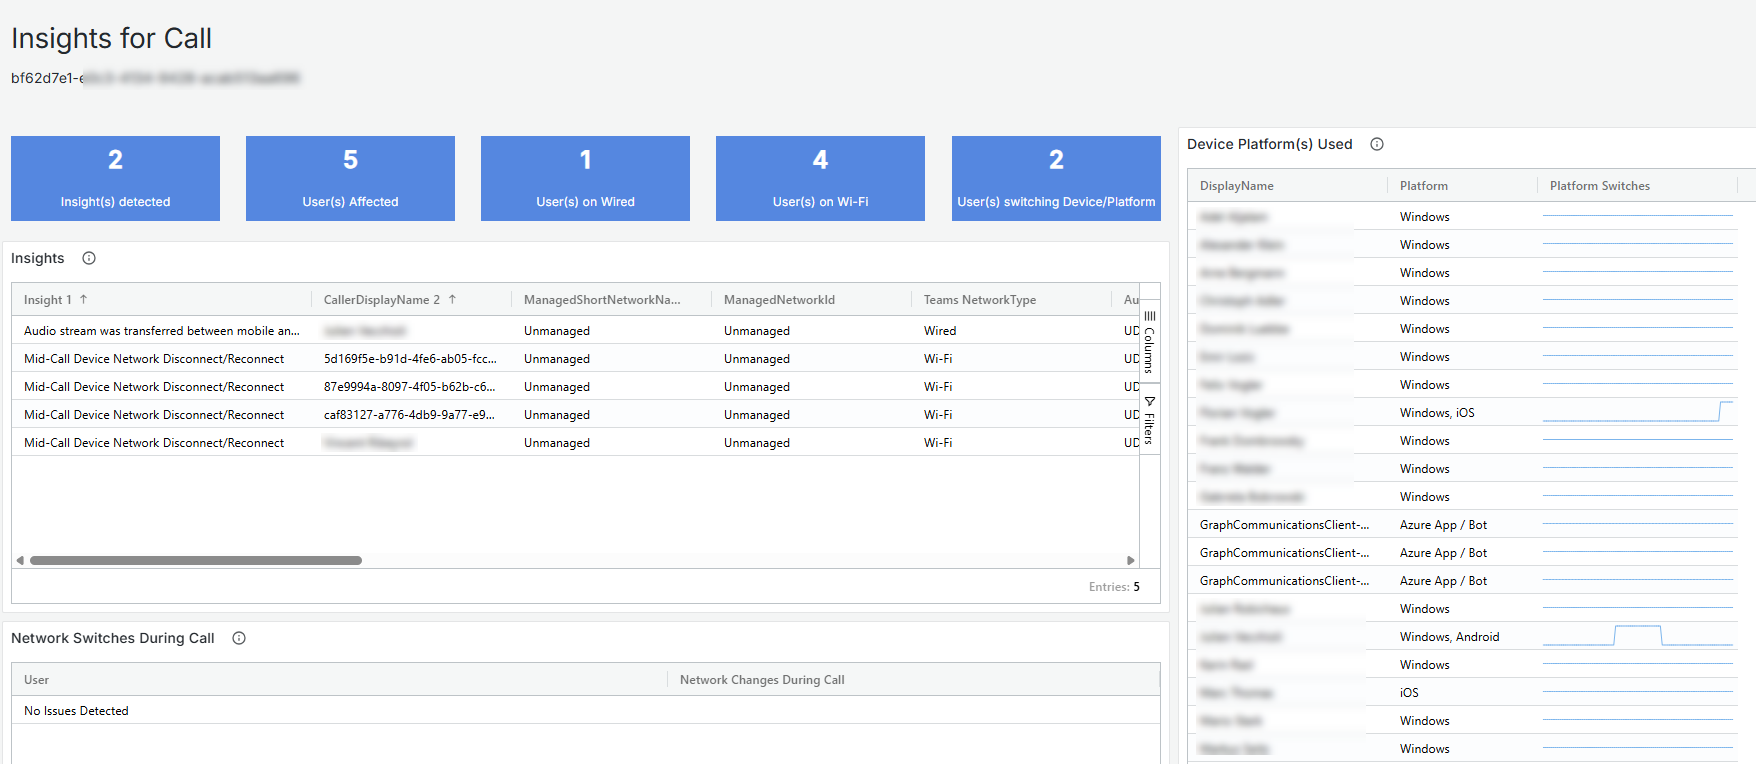1756x764 pixels.
Task: Select the User(s) on Wi-Fi tile
Action: pos(820,178)
